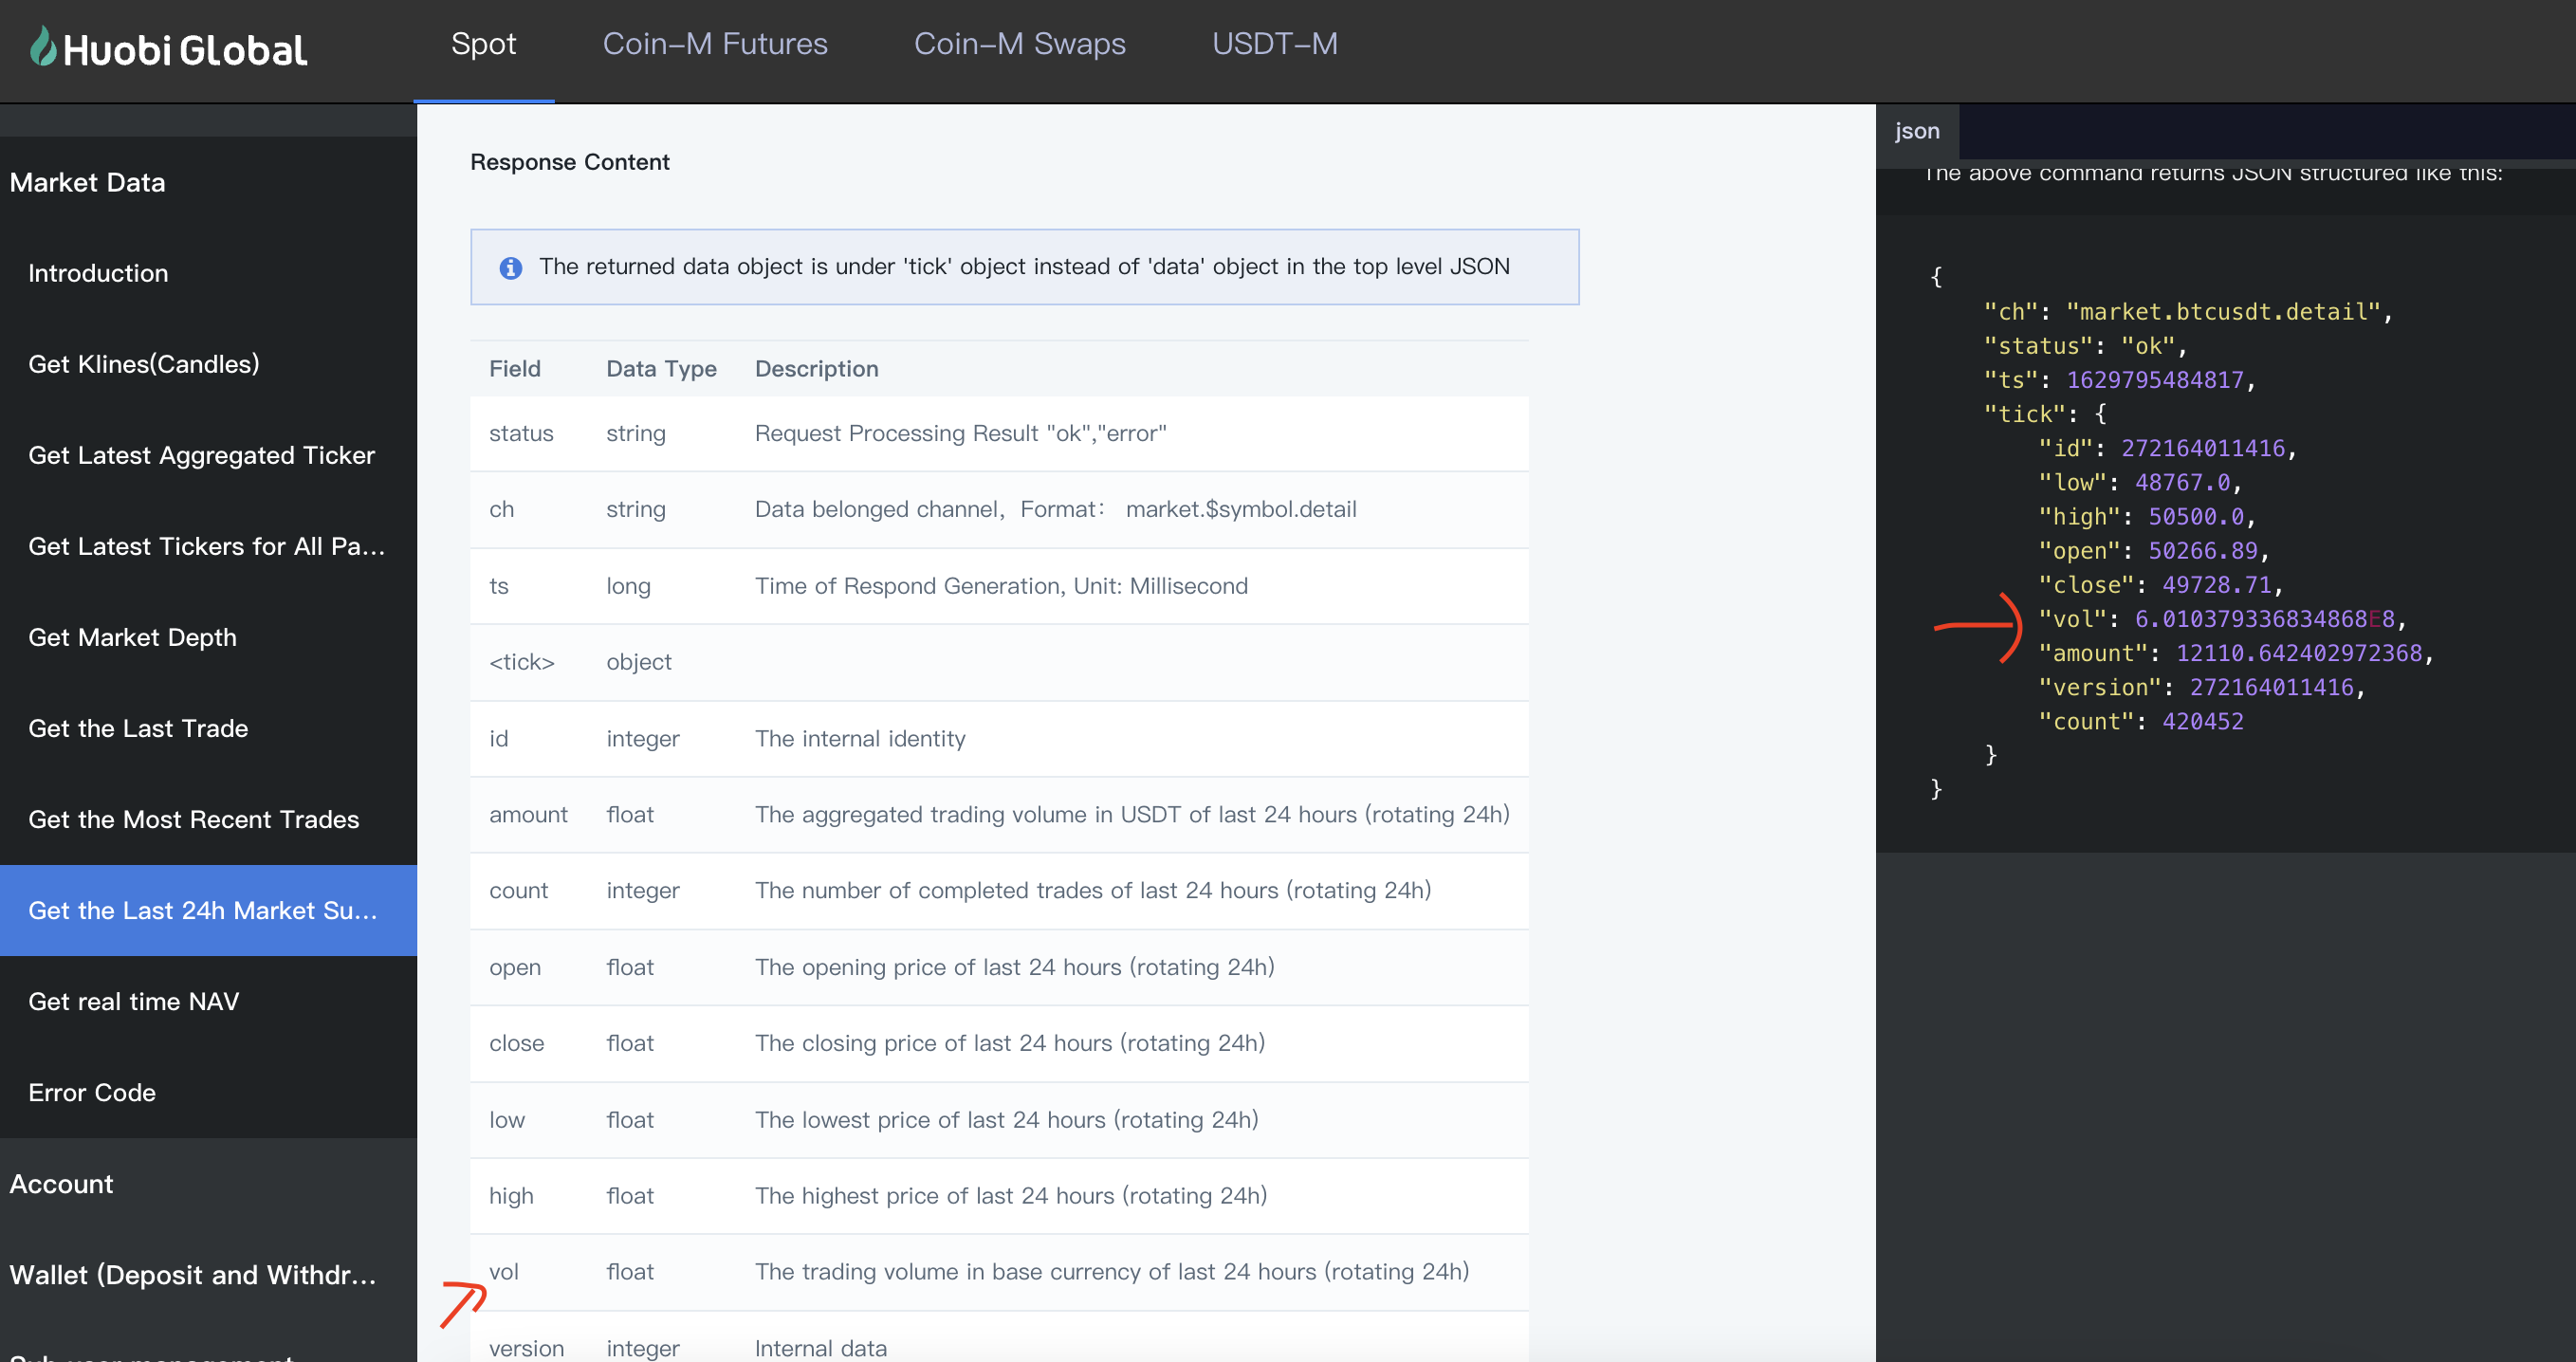Select the json code tab
The height and width of the screenshot is (1362, 2576).
pos(1916,131)
